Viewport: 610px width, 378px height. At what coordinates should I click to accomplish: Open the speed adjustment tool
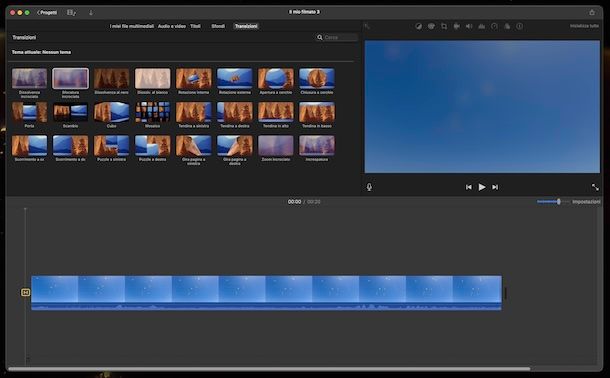tap(494, 26)
